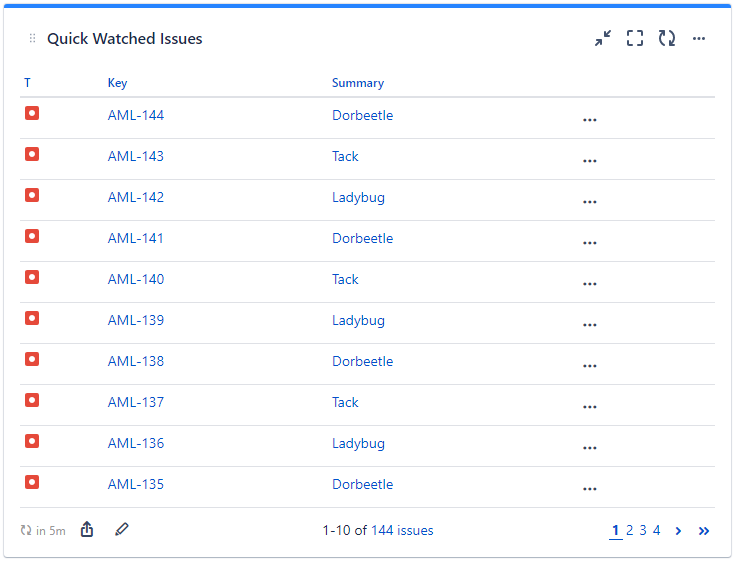Click the export icon in the footer
This screenshot has width=735, height=561.
(x=87, y=530)
